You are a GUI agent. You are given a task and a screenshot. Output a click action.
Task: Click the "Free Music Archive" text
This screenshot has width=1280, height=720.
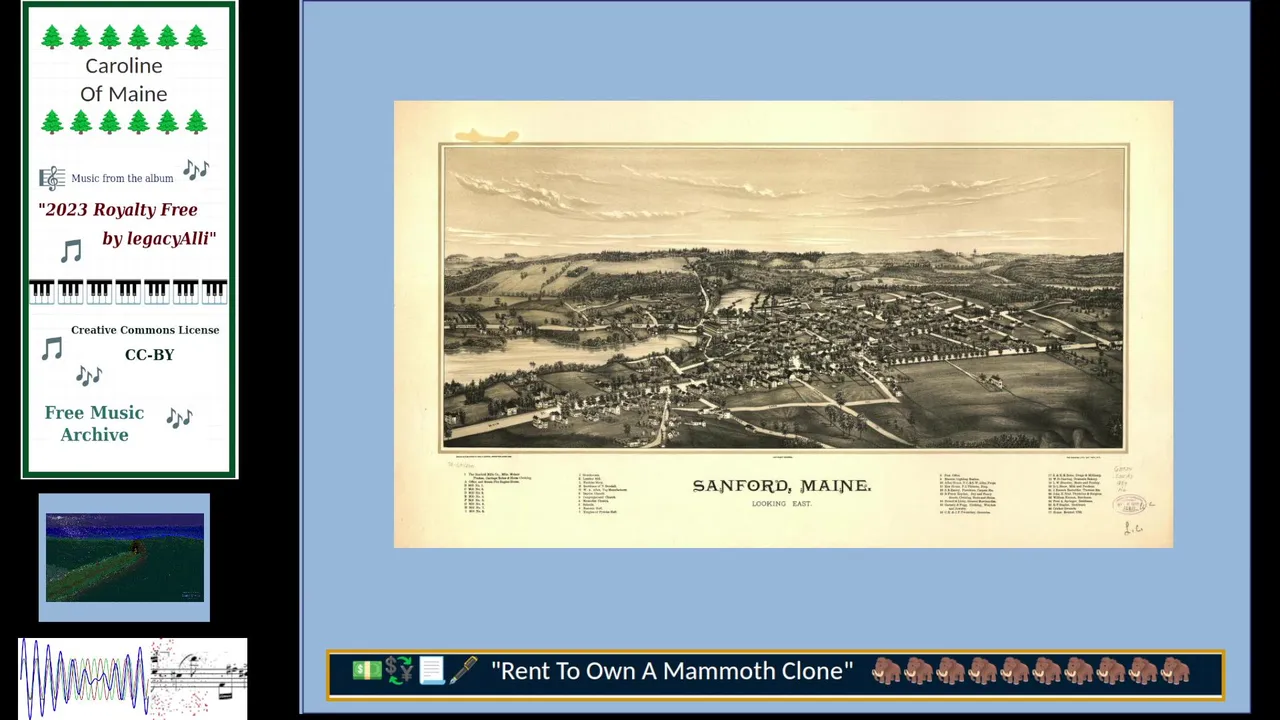tap(94, 424)
